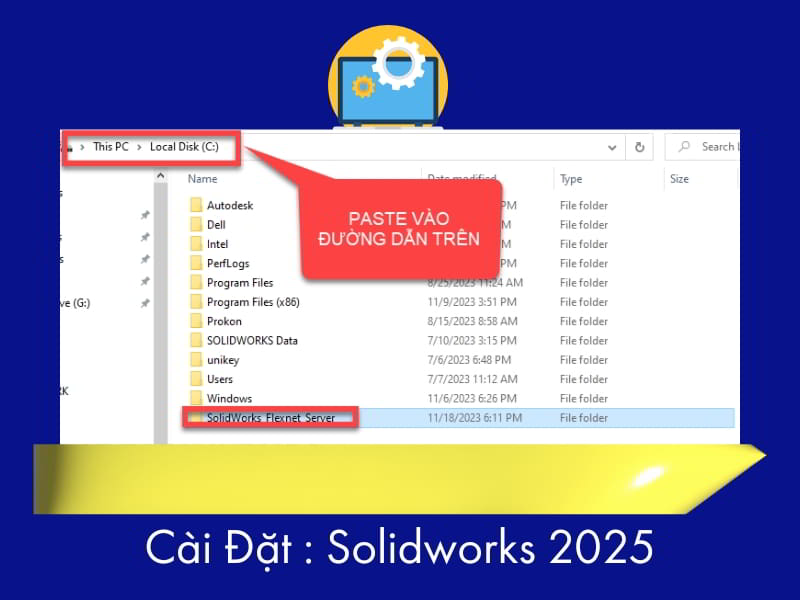Select Local Disk (C:) in the address bar
Image resolution: width=800 pixels, height=600 pixels.
tap(182, 146)
